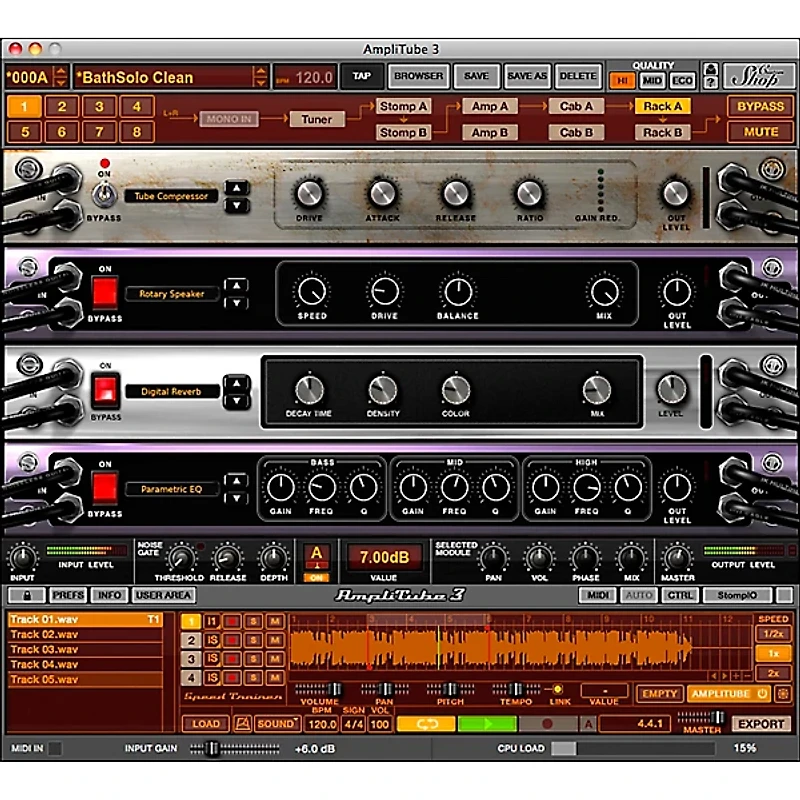This screenshot has width=800, height=800.
Task: Click the lock icon above the track list
Action: click(x=27, y=595)
